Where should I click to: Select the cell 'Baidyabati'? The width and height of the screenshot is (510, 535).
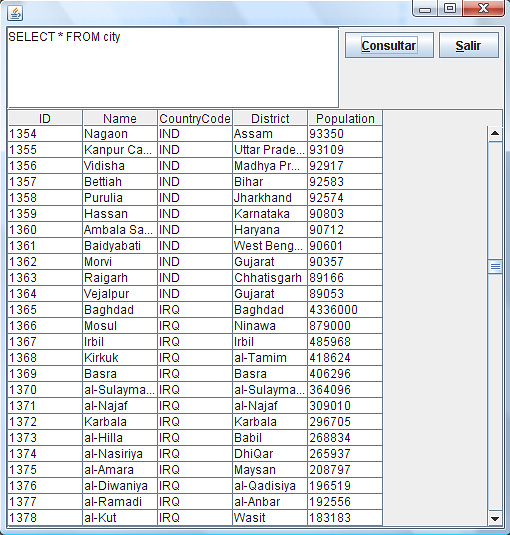[x=120, y=246]
